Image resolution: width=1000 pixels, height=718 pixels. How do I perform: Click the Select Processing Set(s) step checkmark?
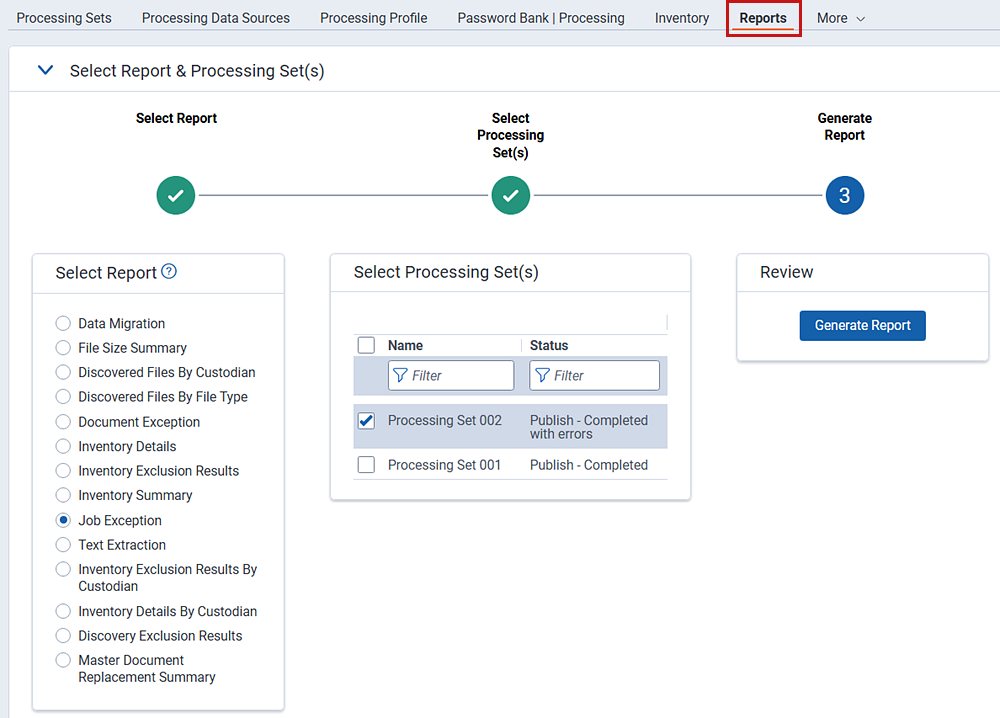pyautogui.click(x=510, y=196)
